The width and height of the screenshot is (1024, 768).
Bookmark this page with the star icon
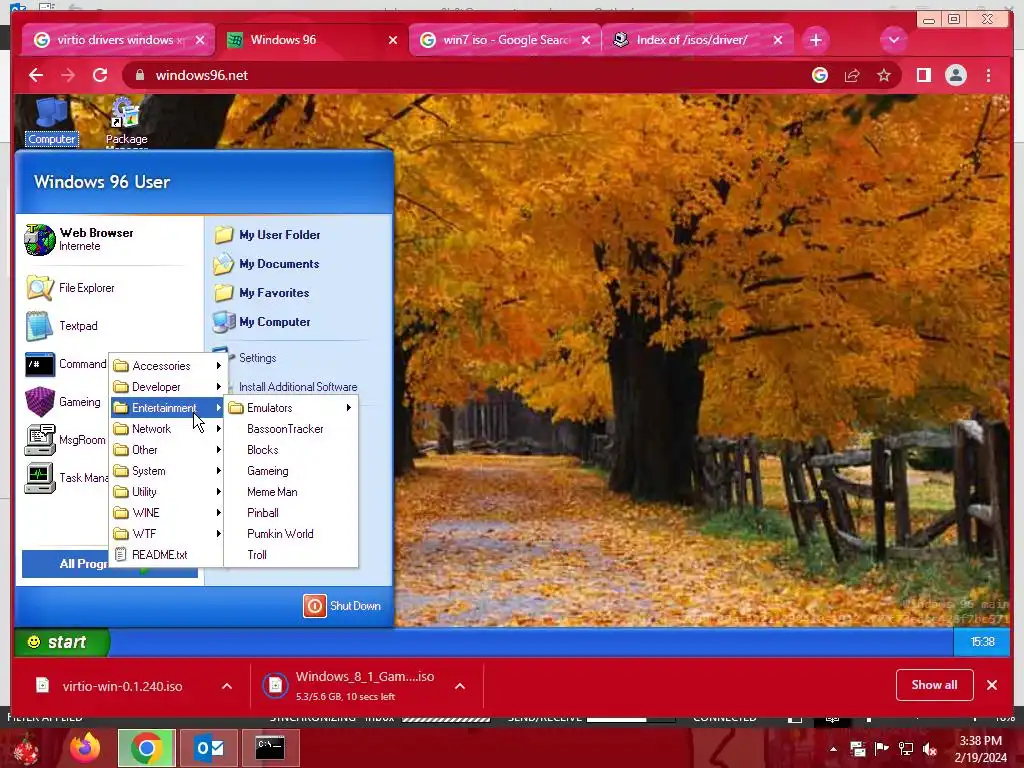[884, 75]
